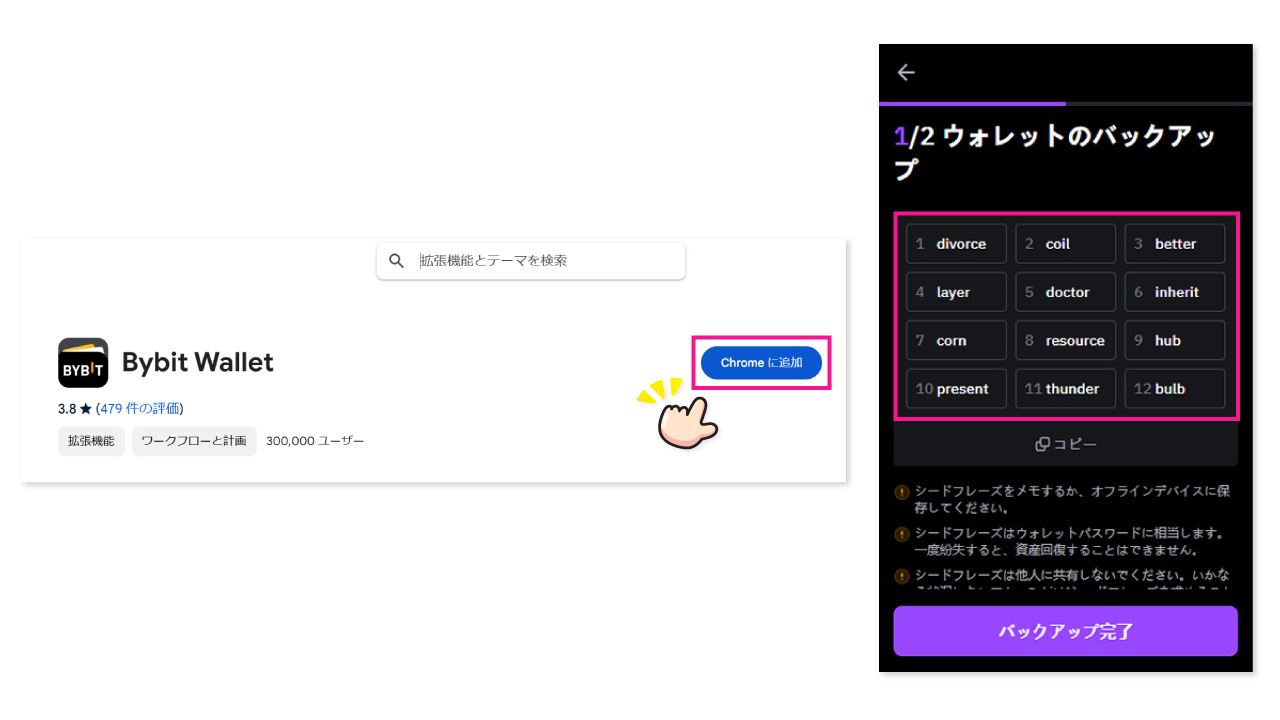Click the warning icon beside 他人に共有しないでください
The image size is (1280, 720).
[902, 576]
